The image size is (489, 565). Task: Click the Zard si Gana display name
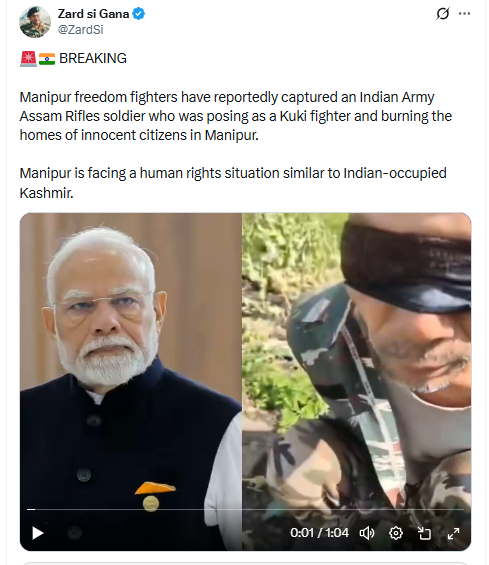pos(93,14)
